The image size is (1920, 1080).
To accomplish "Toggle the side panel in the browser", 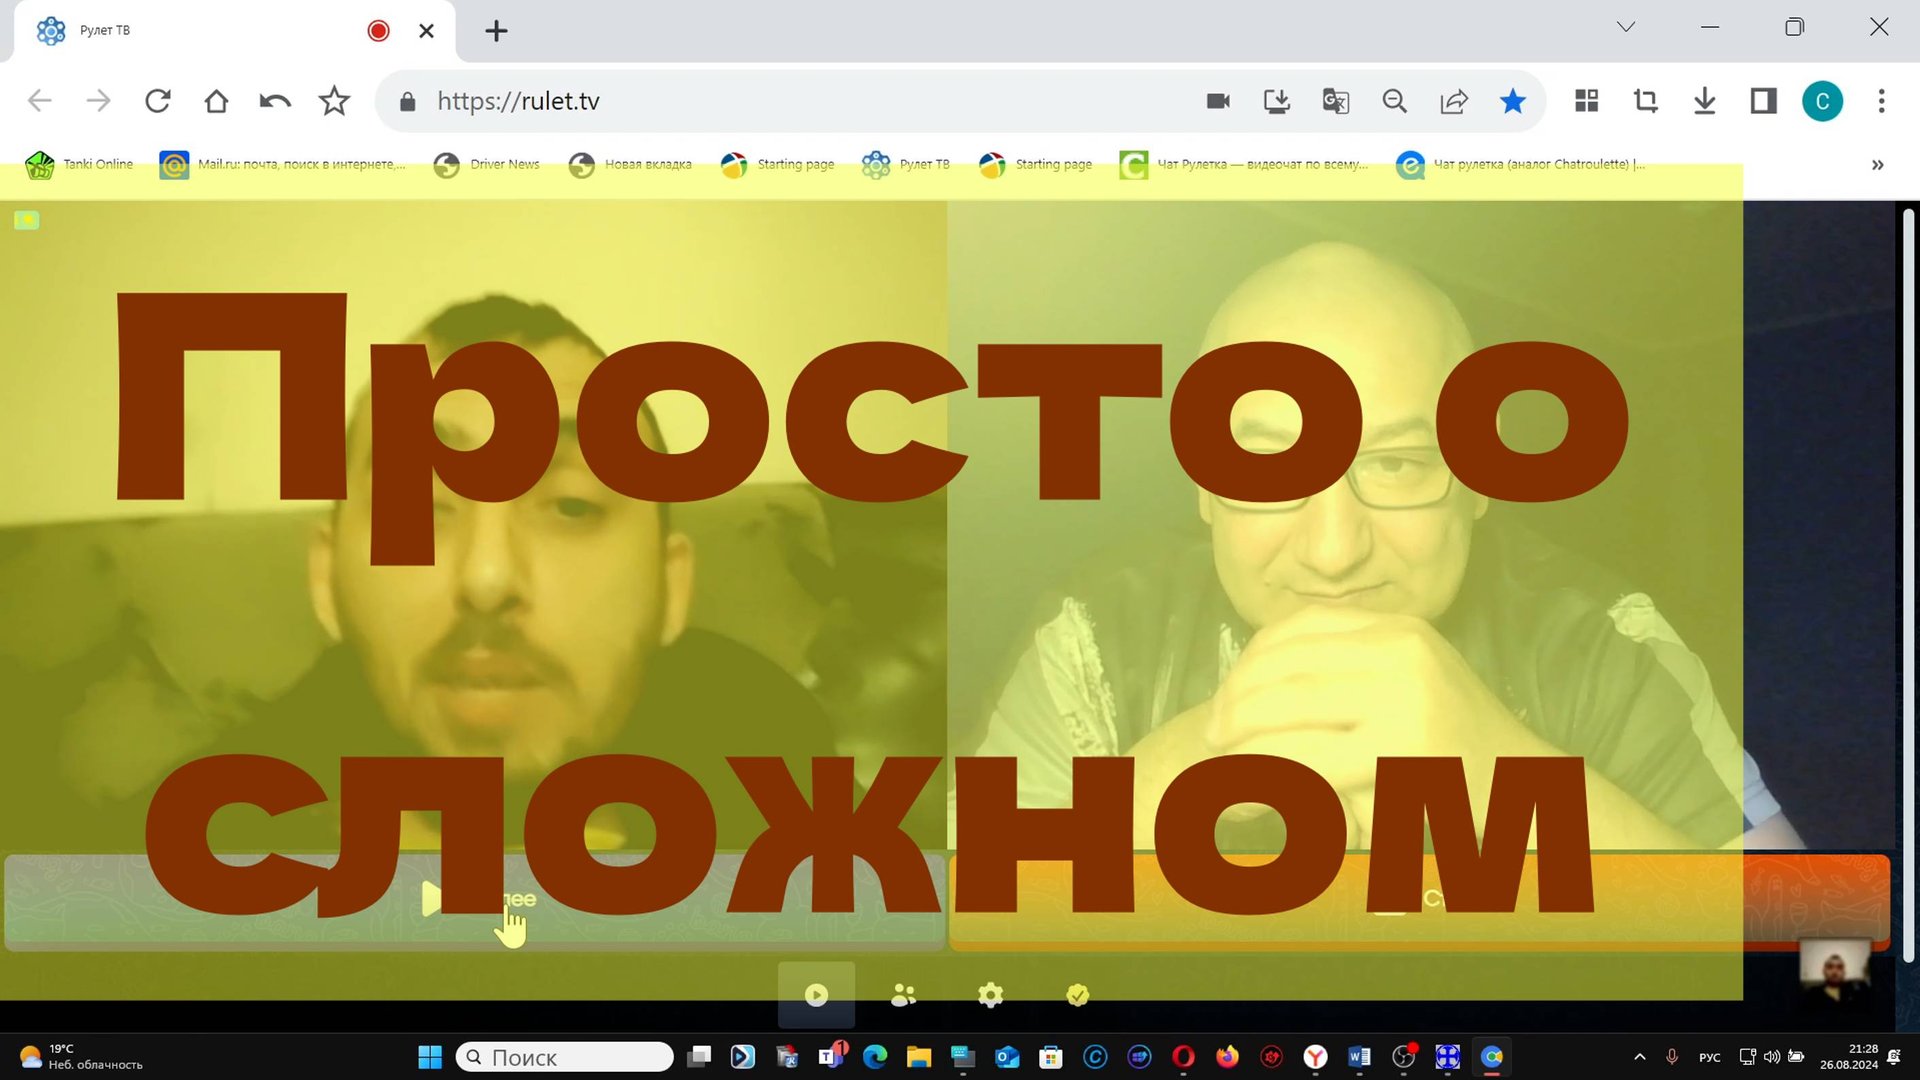I will pyautogui.click(x=1763, y=100).
